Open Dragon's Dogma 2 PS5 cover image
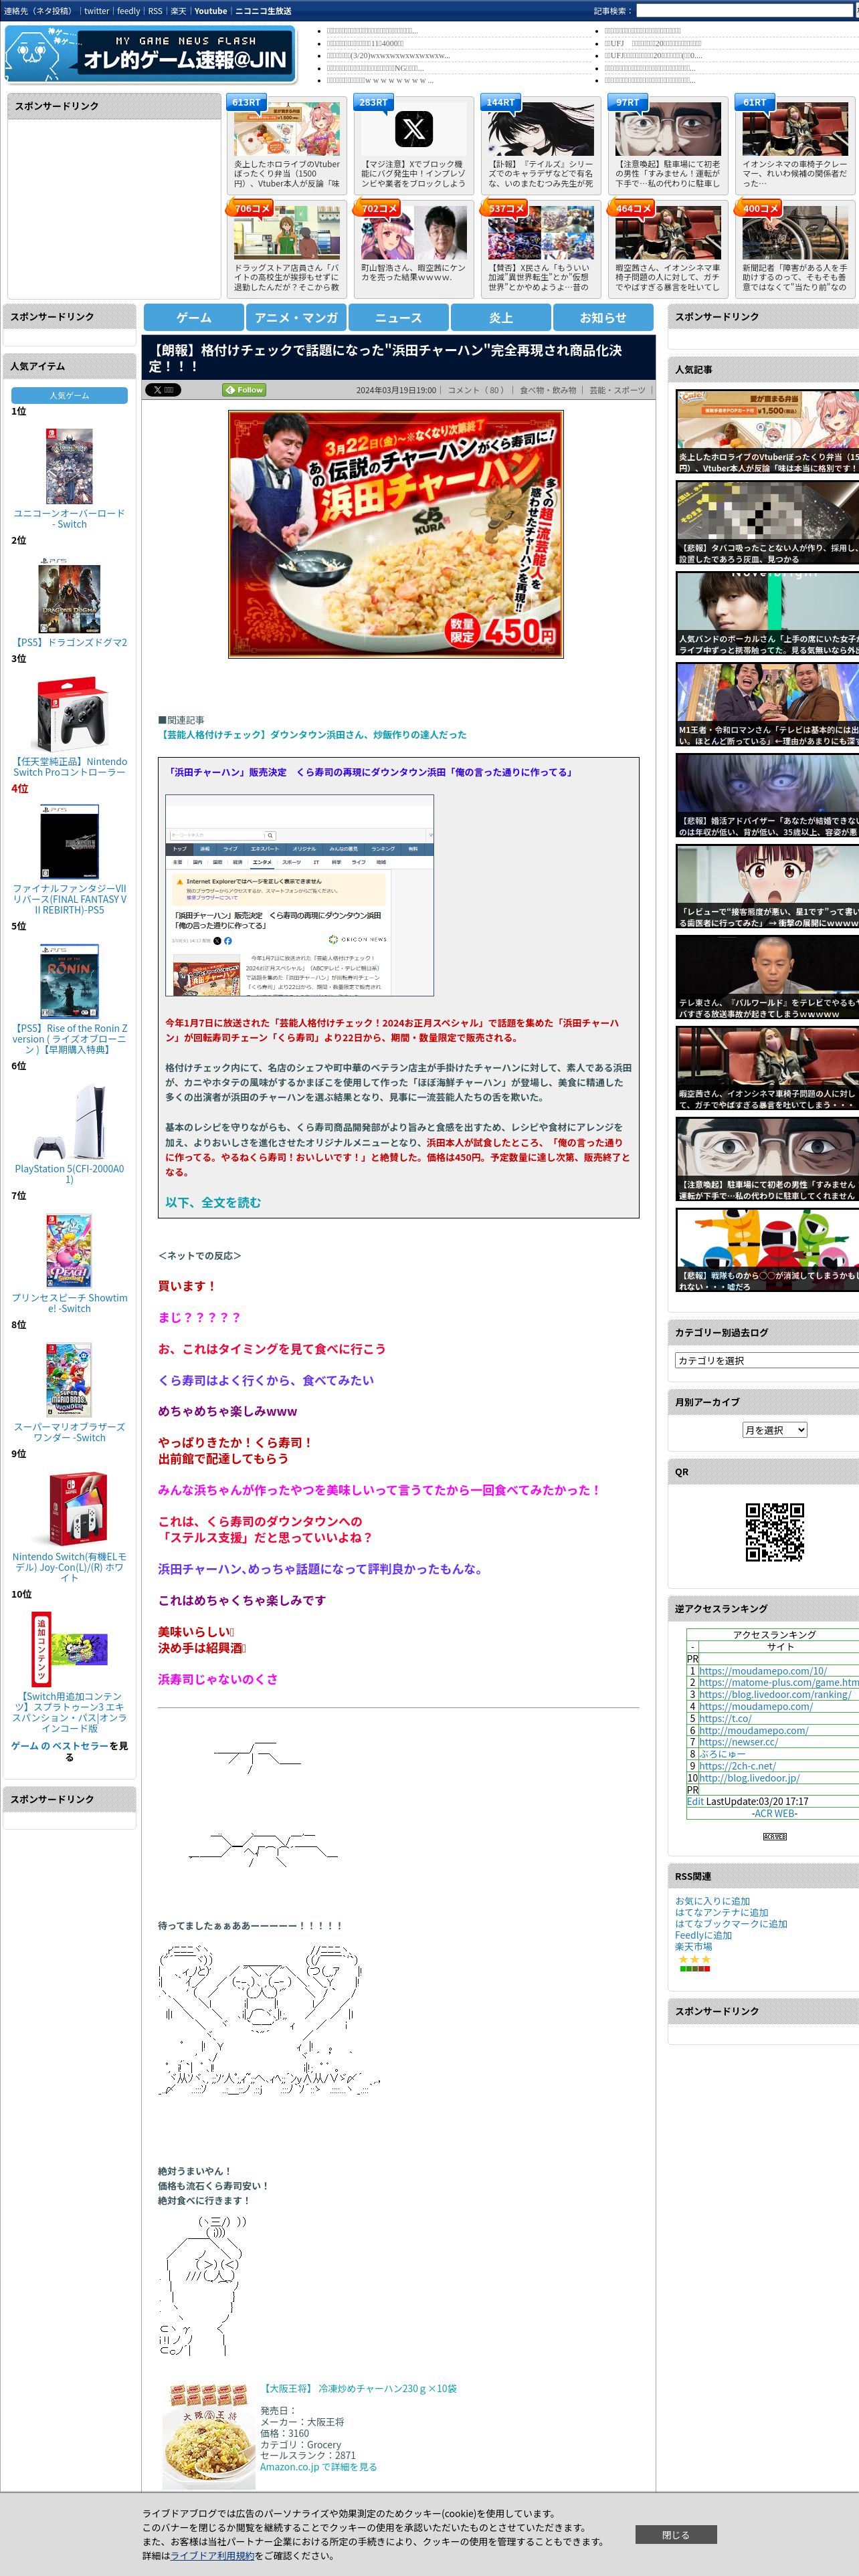The width and height of the screenshot is (859, 2576). [x=69, y=596]
